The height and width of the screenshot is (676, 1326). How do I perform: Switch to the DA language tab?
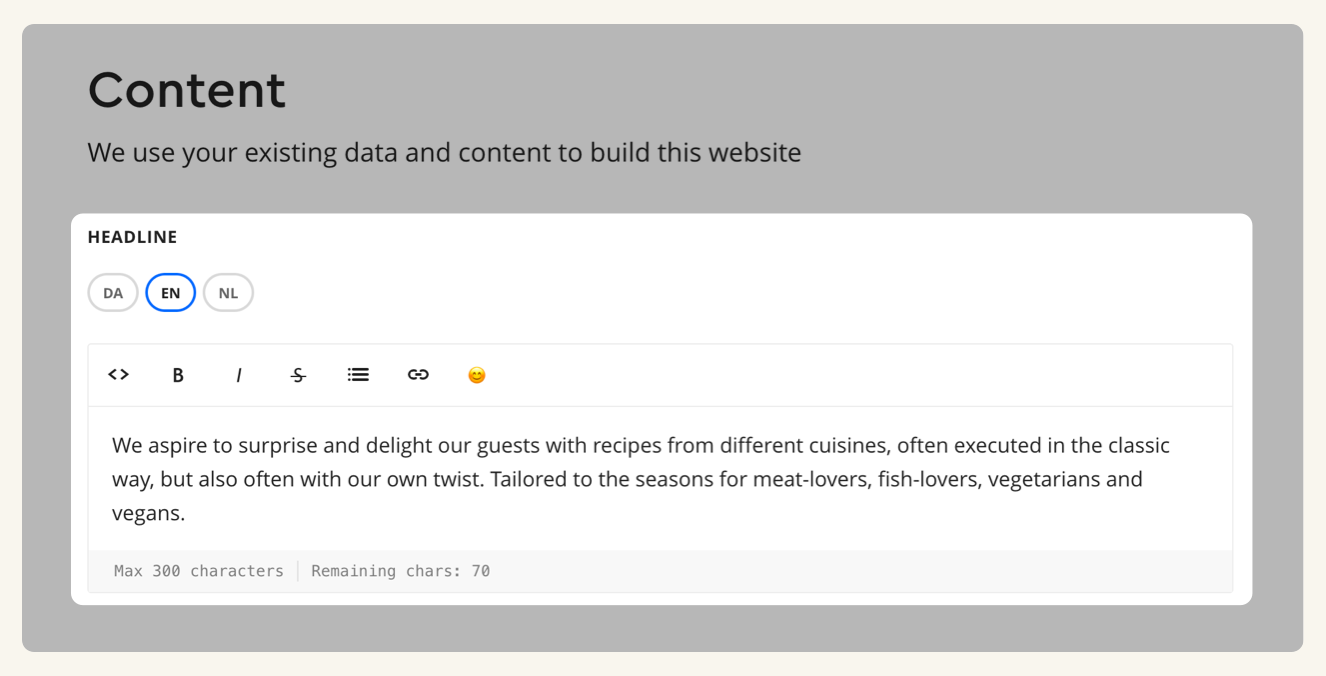coord(113,293)
